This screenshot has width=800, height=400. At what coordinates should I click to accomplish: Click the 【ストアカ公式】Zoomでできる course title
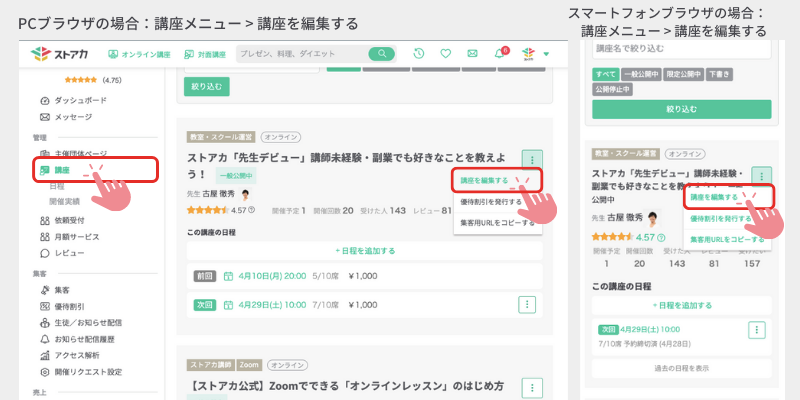(346, 384)
